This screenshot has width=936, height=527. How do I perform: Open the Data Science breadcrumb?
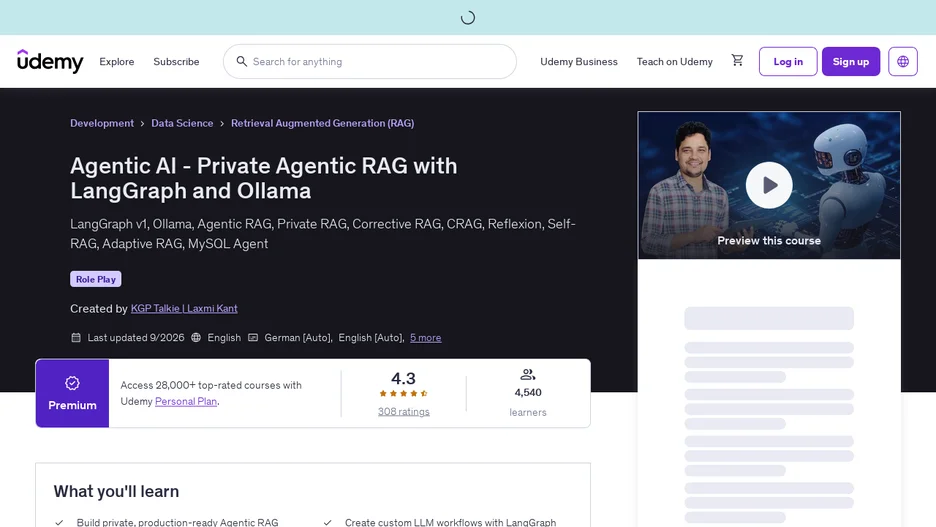(x=182, y=123)
